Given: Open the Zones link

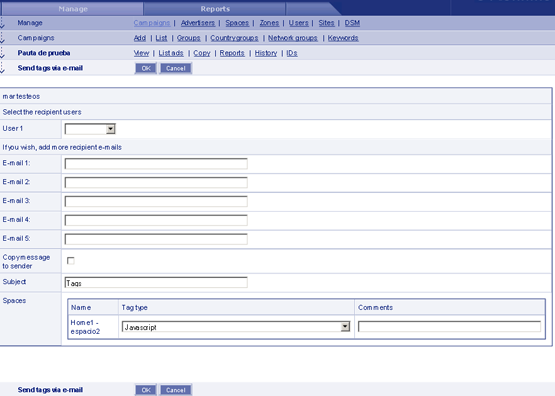Looking at the screenshot, I should [269, 23].
